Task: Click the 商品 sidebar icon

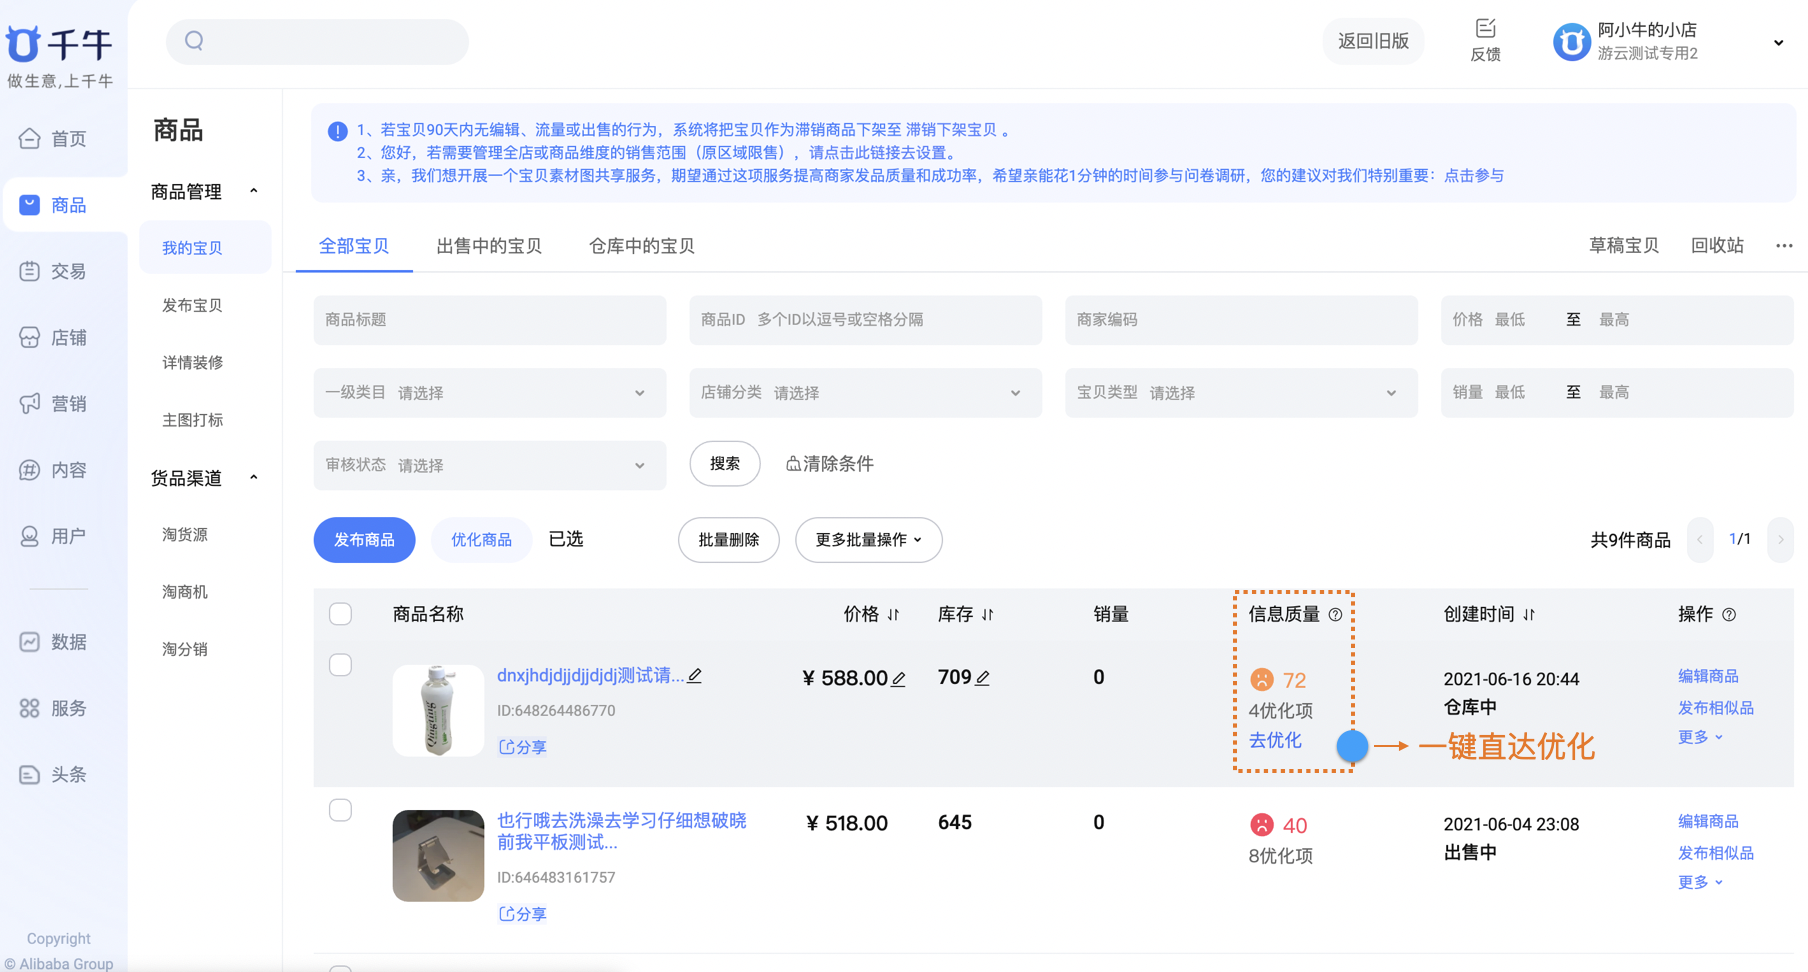Action: [30, 205]
